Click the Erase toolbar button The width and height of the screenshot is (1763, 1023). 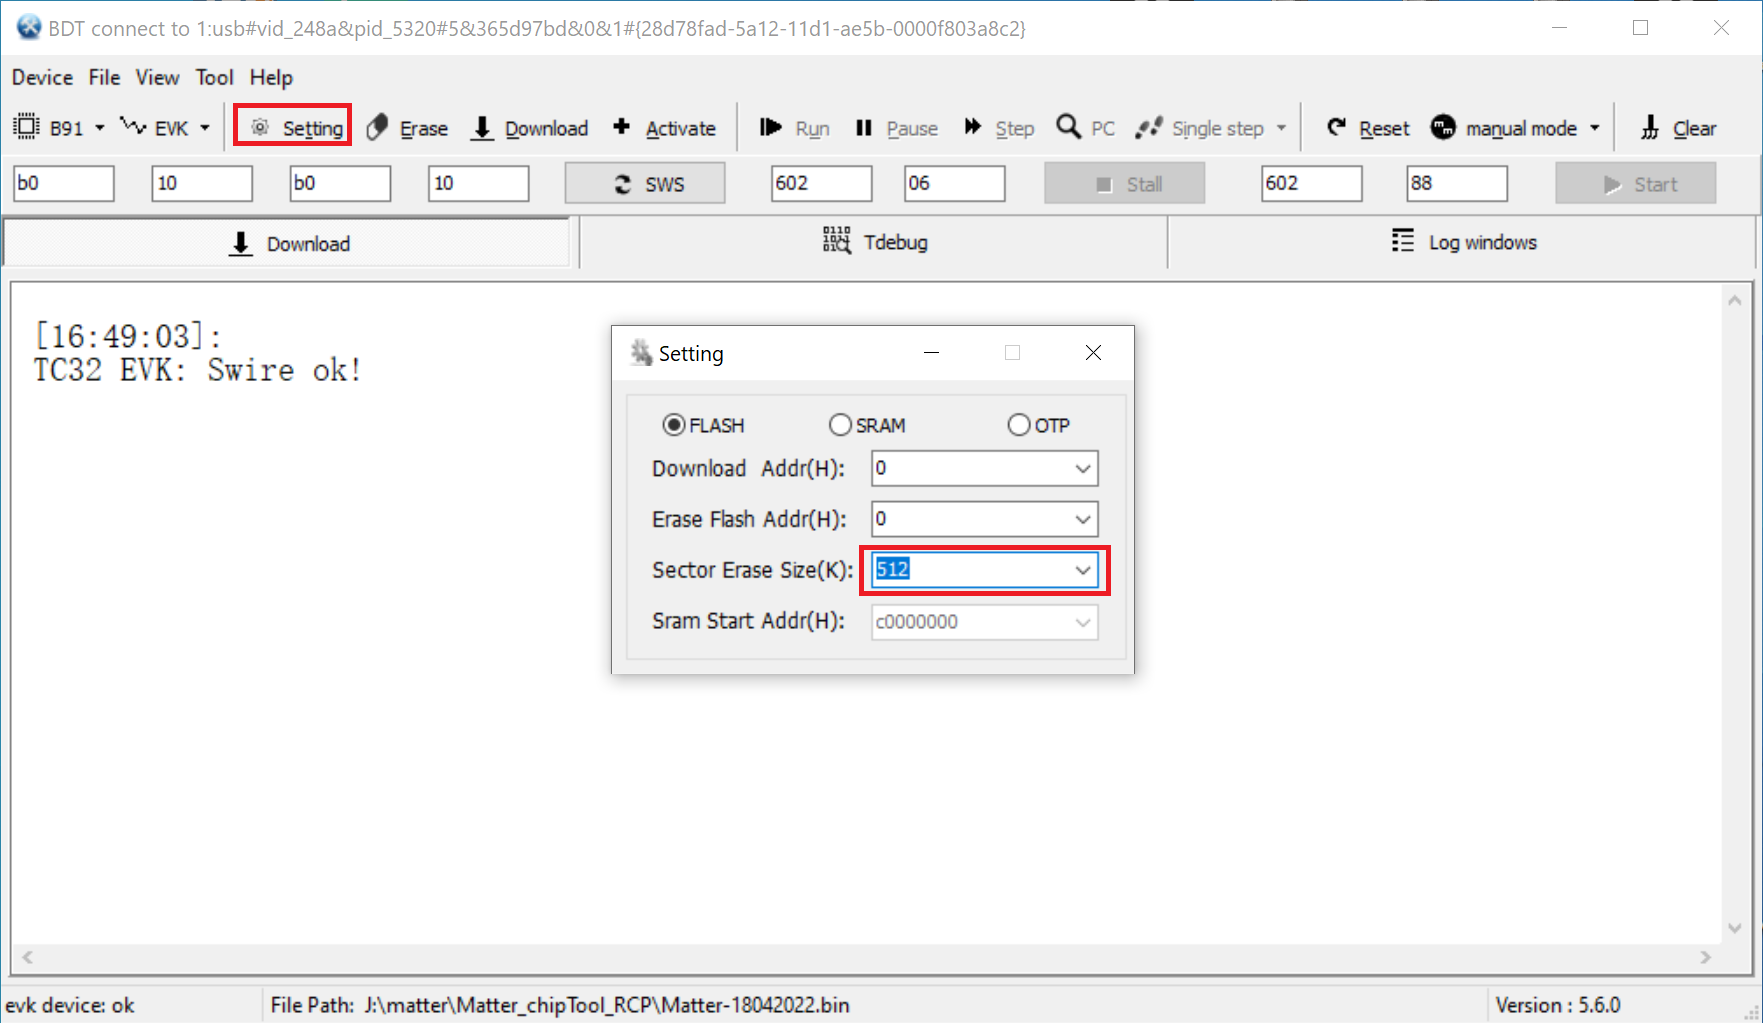tap(407, 128)
